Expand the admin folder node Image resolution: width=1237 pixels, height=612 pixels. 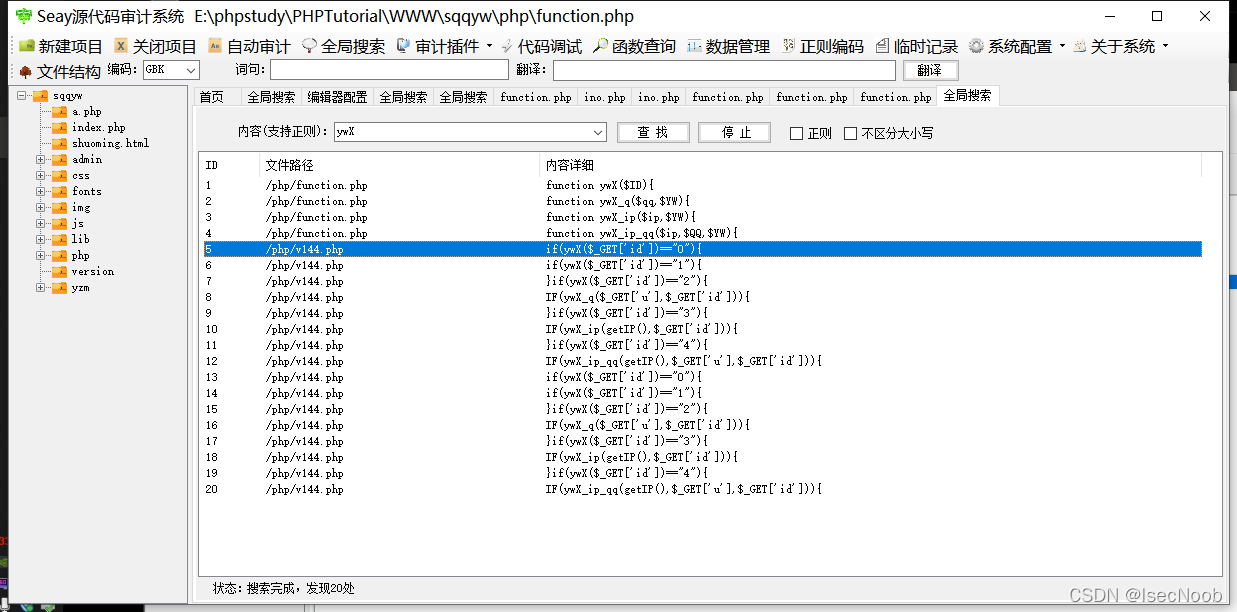point(41,160)
